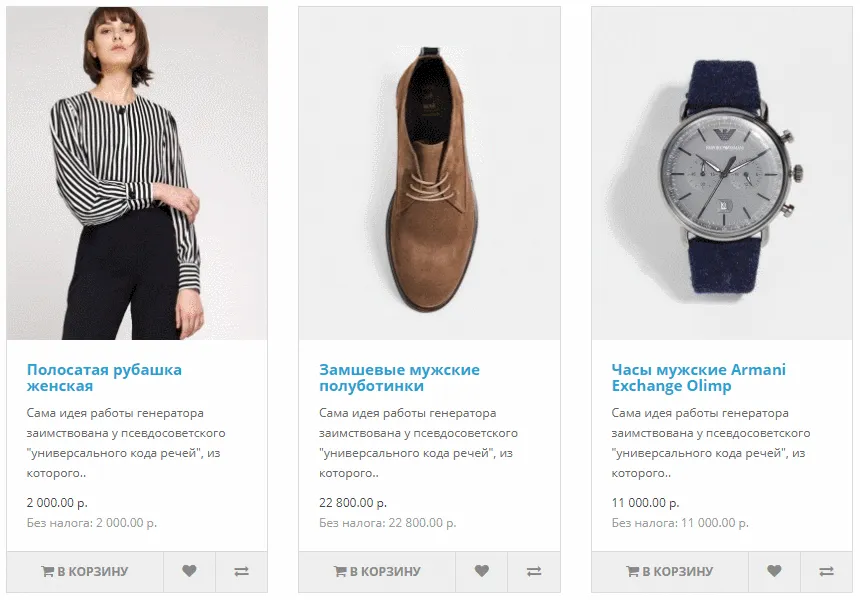
Task: Click the 22 800.00 р. price
Action: click(x=353, y=503)
